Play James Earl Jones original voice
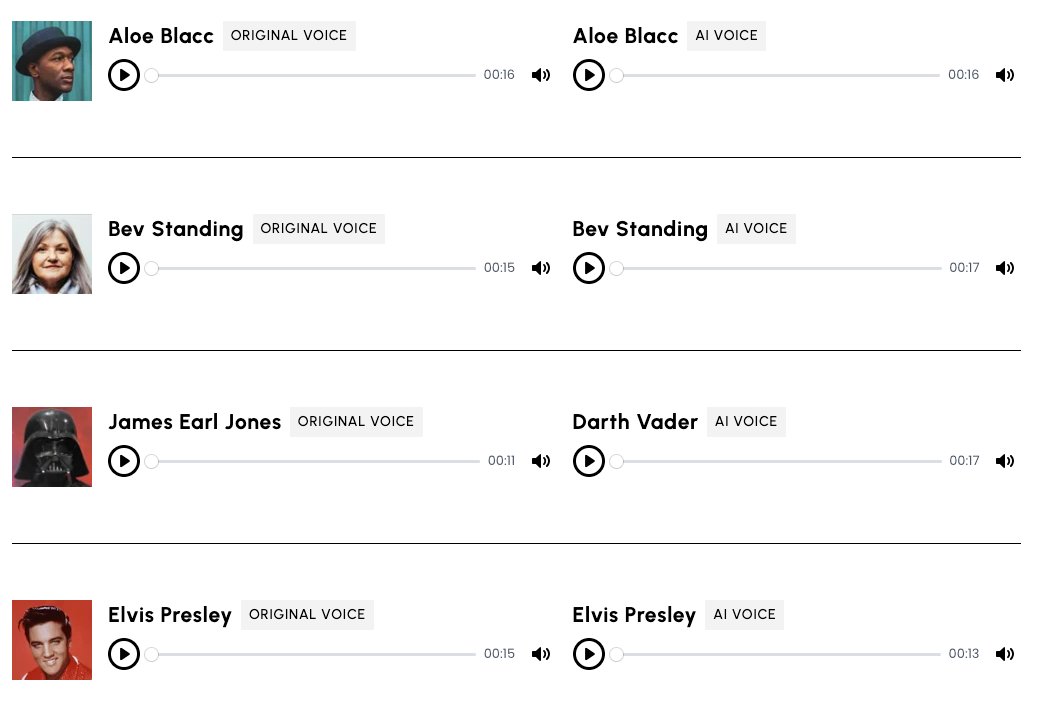 [x=124, y=461]
